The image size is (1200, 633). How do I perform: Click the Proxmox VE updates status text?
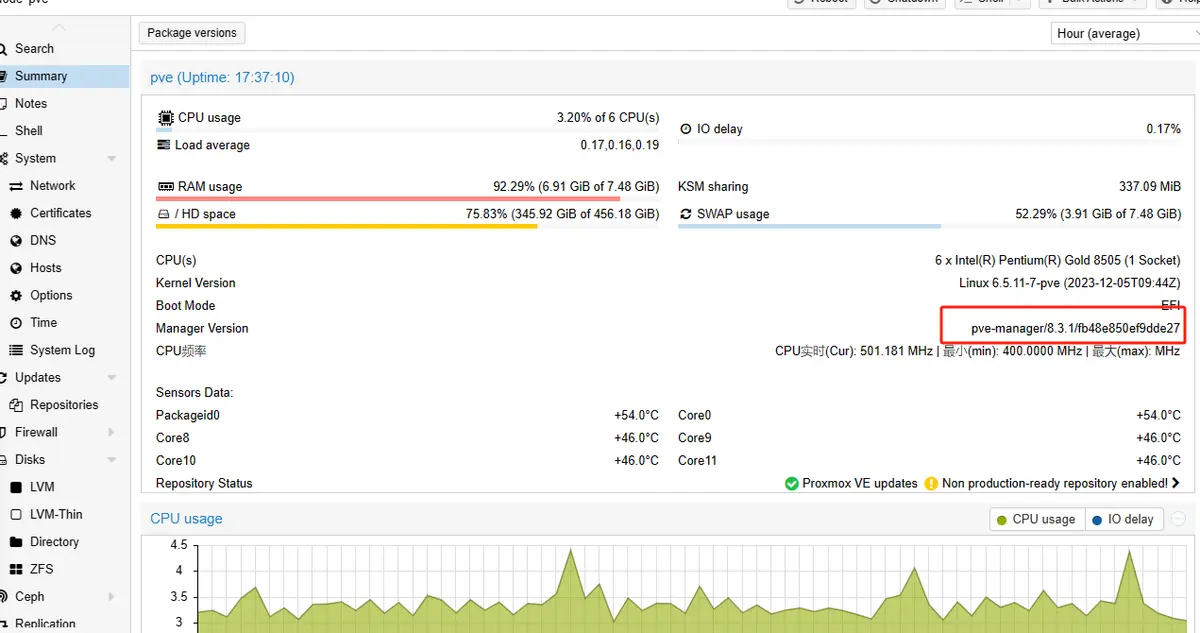tap(860, 483)
